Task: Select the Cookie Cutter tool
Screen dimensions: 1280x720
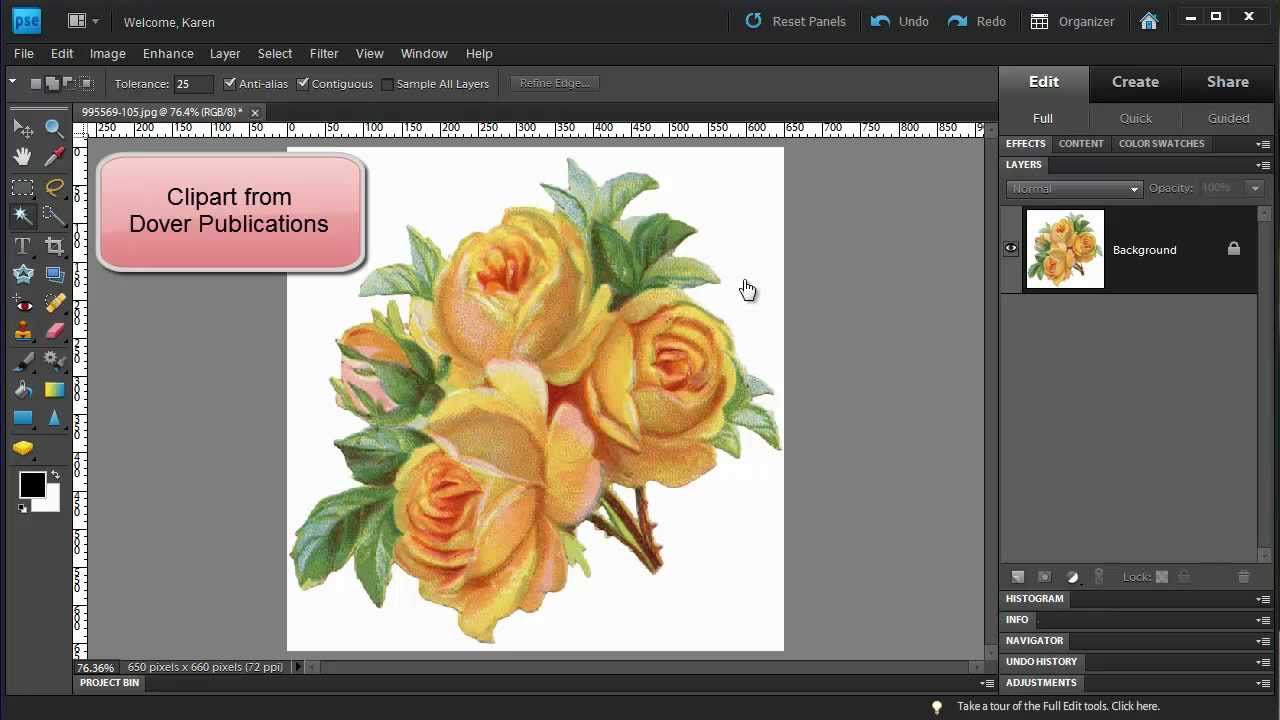Action: [23, 274]
